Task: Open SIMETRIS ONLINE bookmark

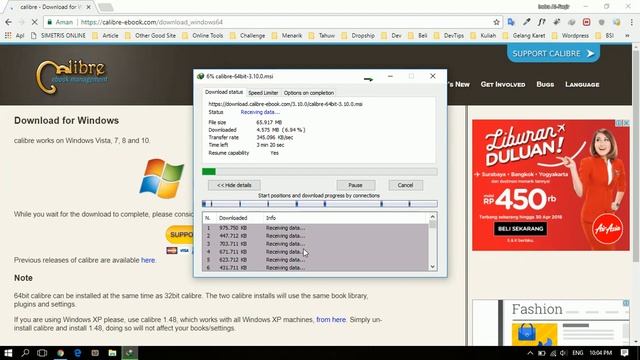Action: point(58,36)
